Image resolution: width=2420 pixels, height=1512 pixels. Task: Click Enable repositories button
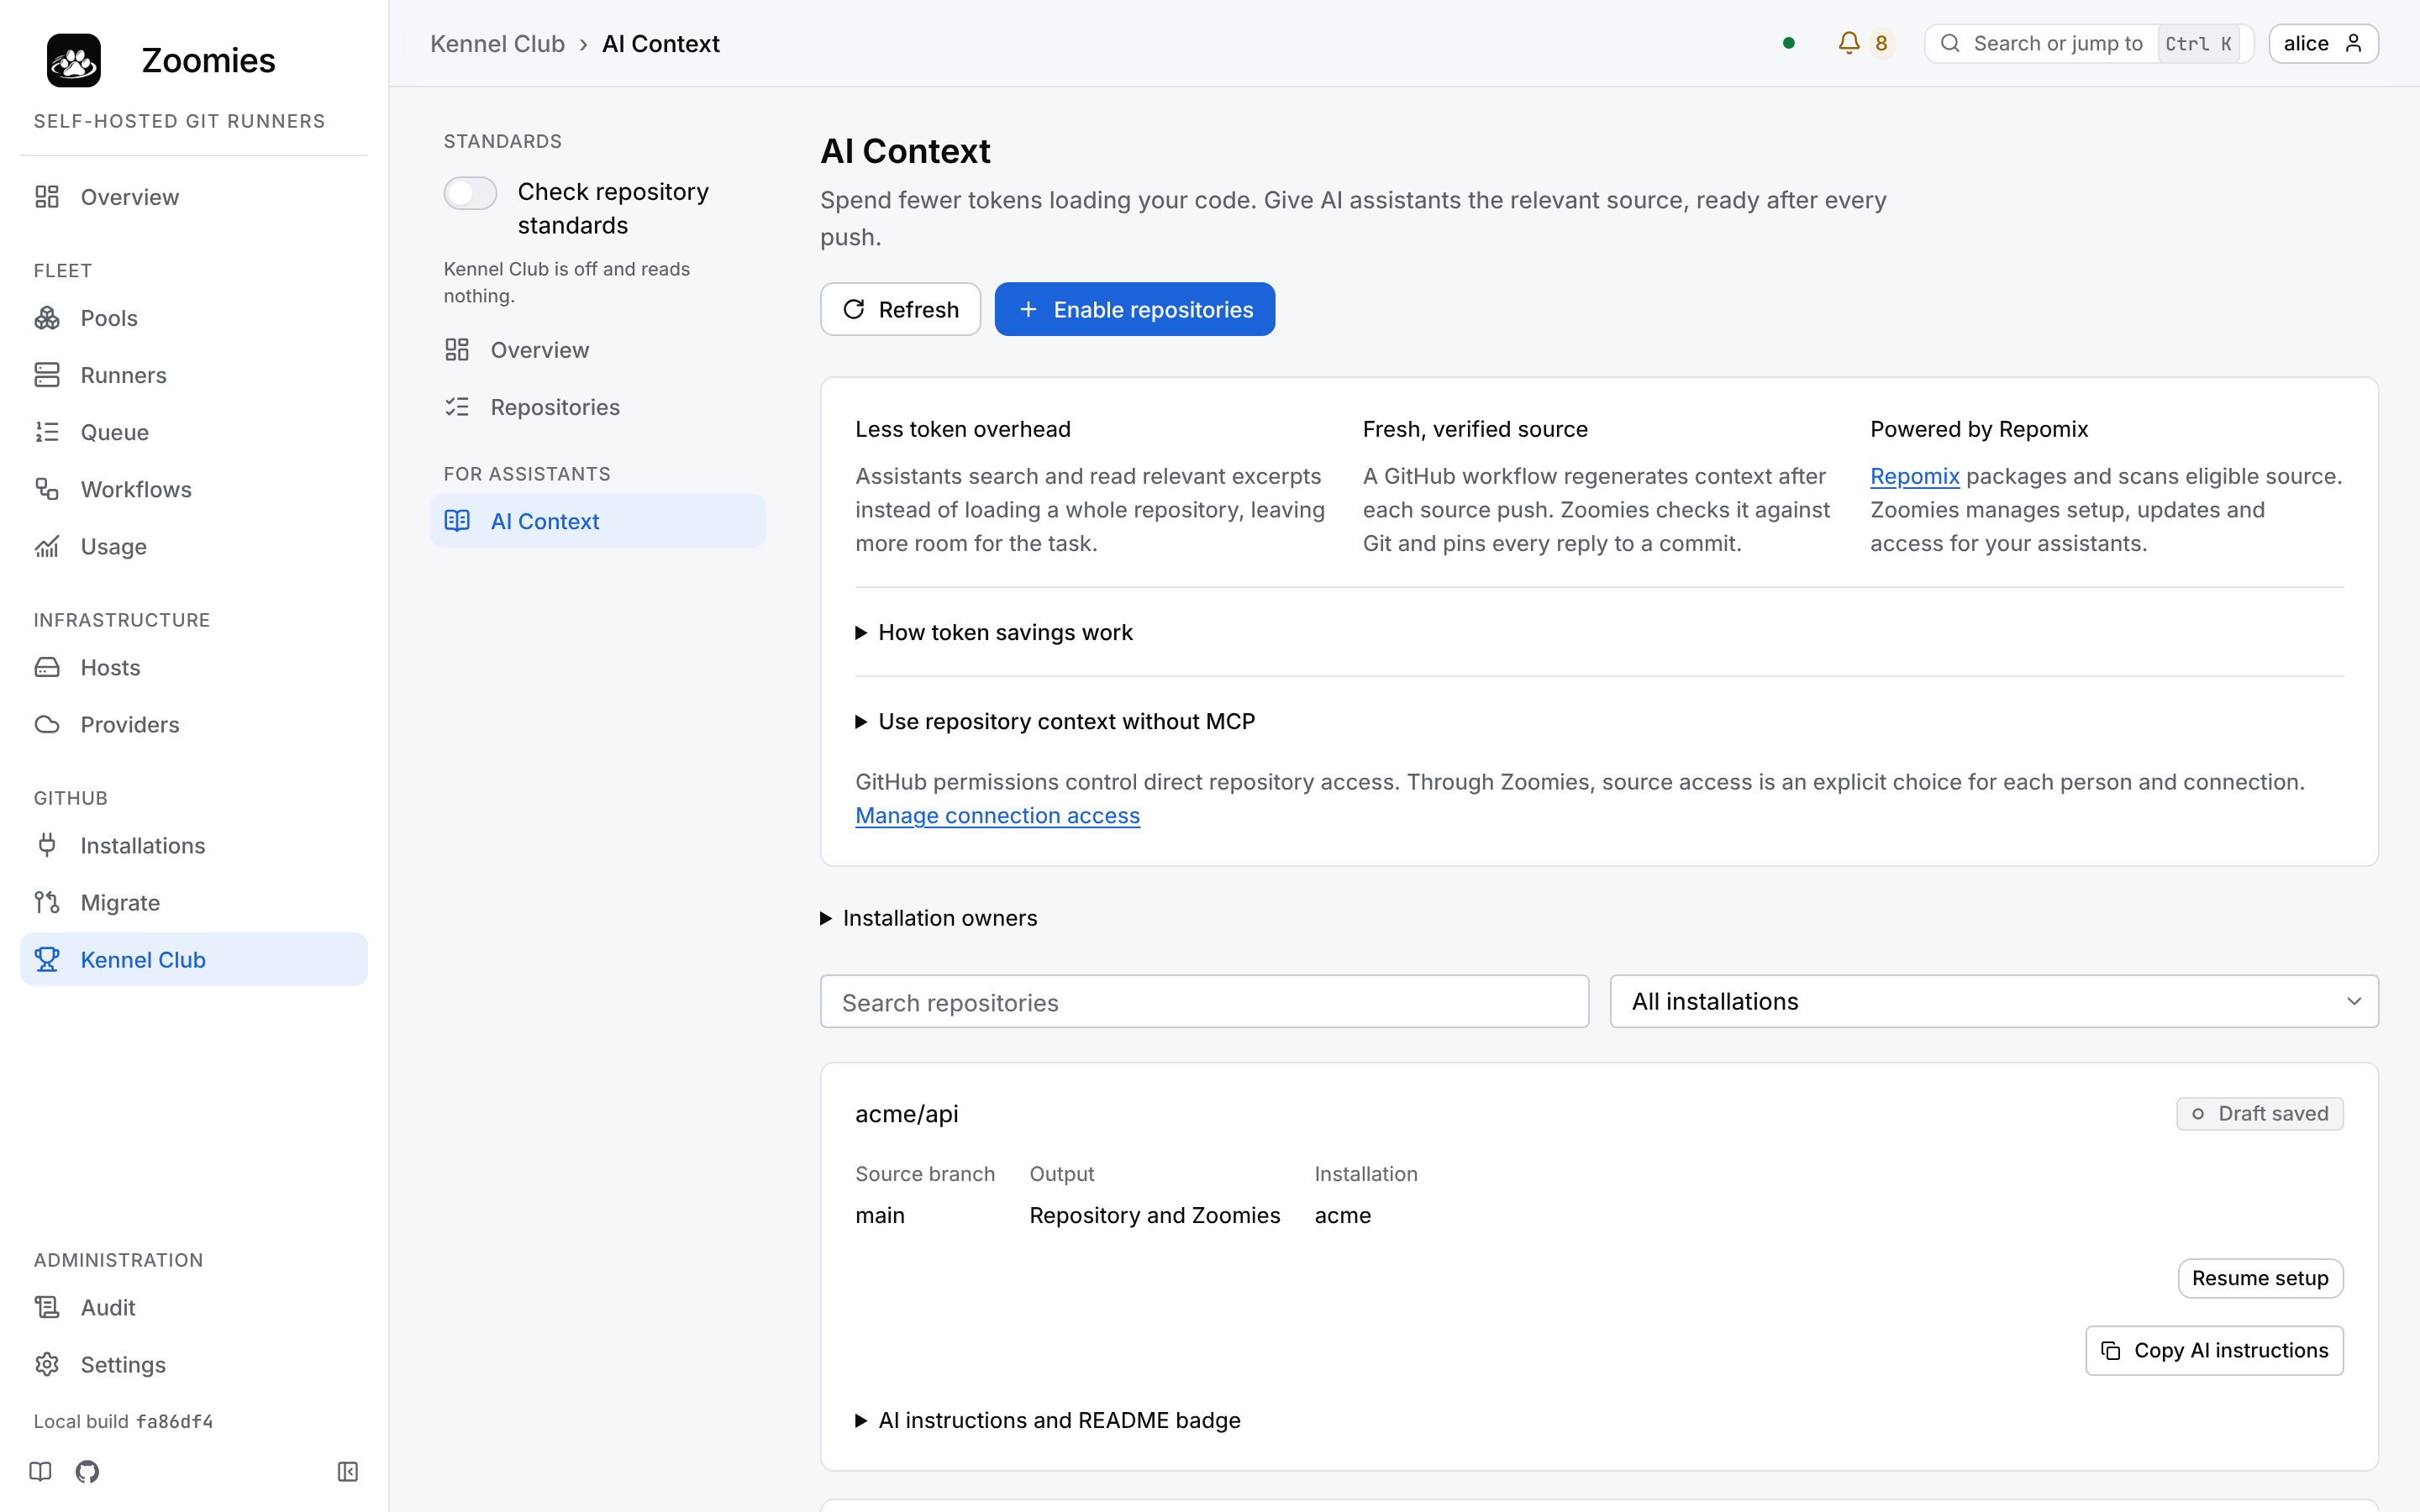[x=1134, y=309]
